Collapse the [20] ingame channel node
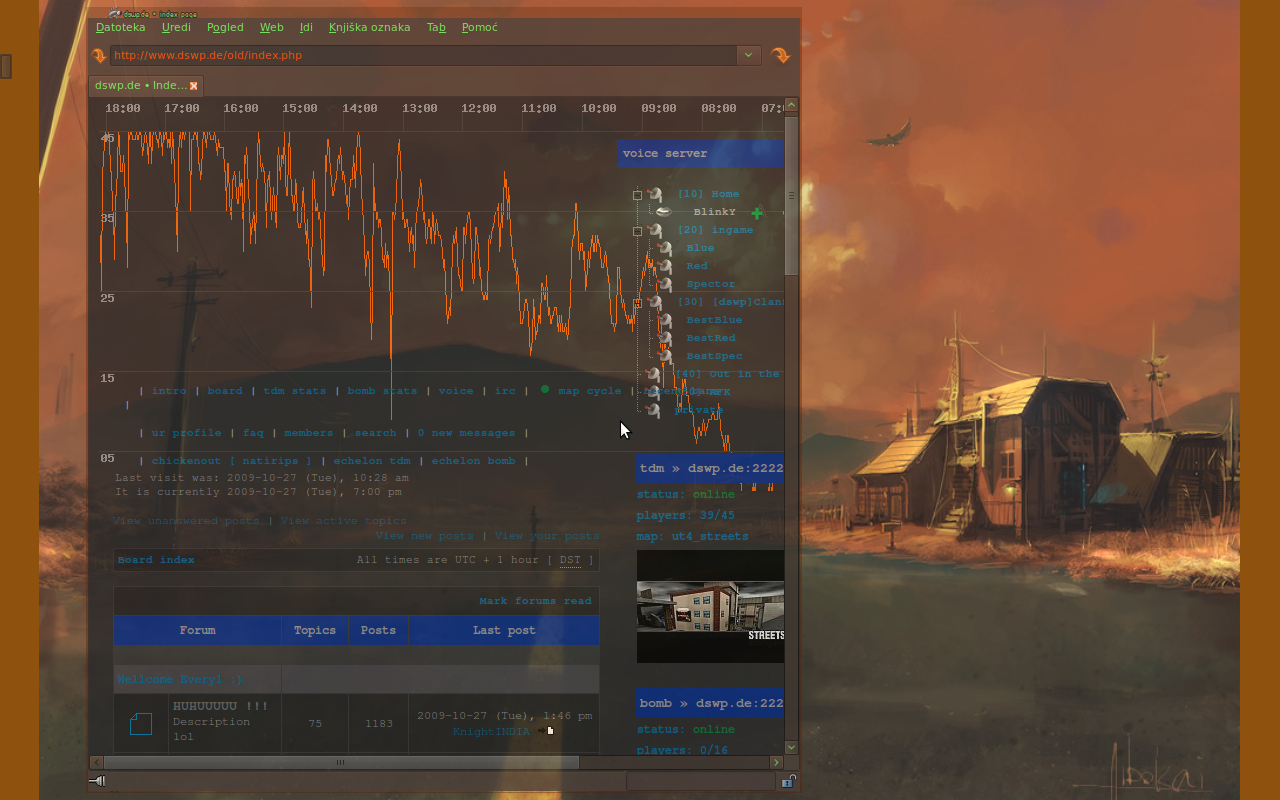Screen dimensions: 1280x800 click(638, 231)
